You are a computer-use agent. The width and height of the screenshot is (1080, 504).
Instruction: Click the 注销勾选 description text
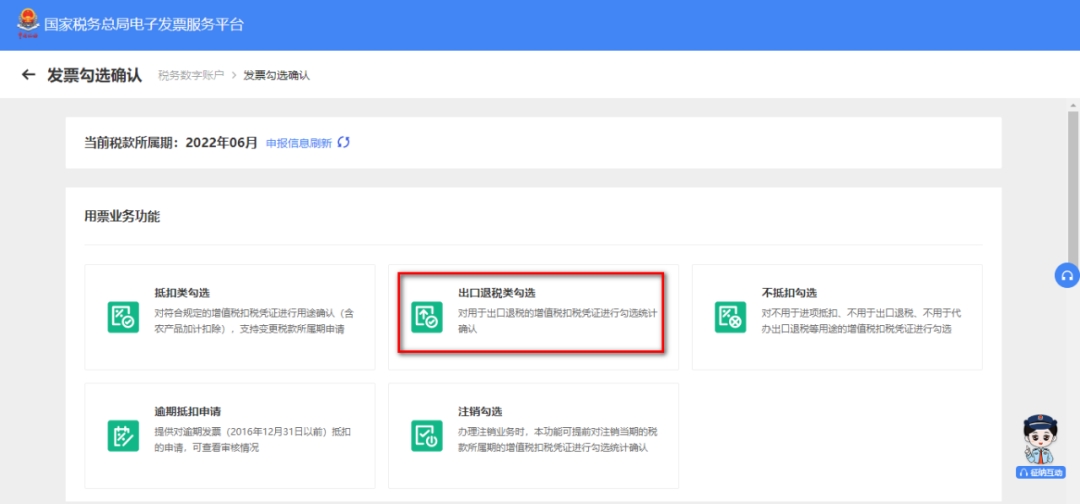click(558, 440)
